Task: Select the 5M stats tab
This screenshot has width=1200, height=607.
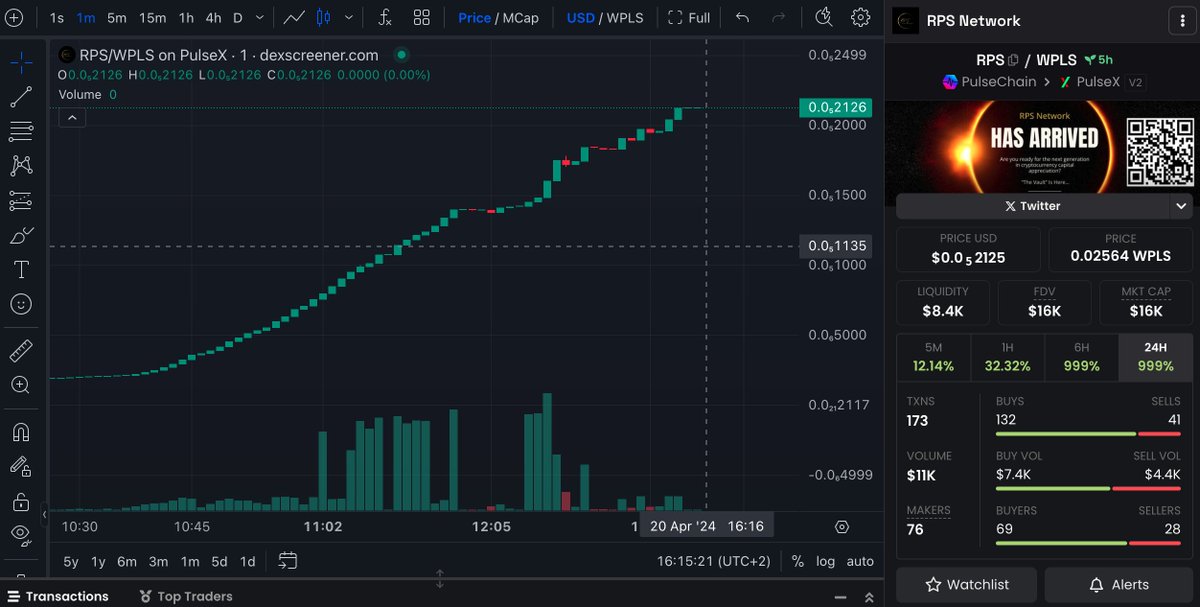Action: click(933, 358)
